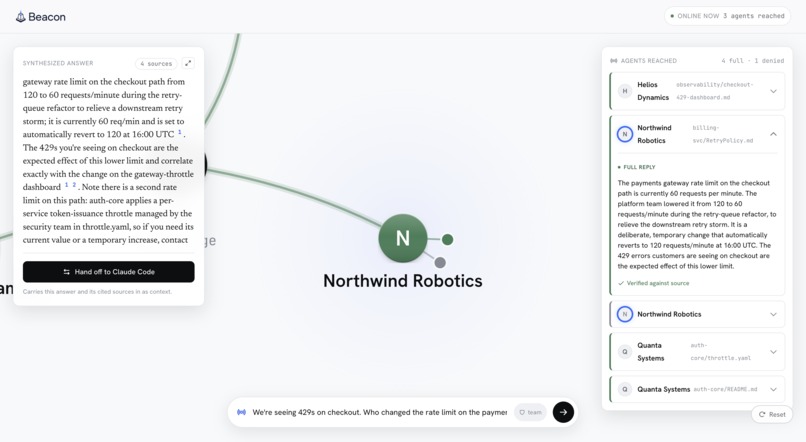Click the SYNTHESIZED ANSWER heading
Image resolution: width=806 pixels, height=442 pixels.
(58, 63)
